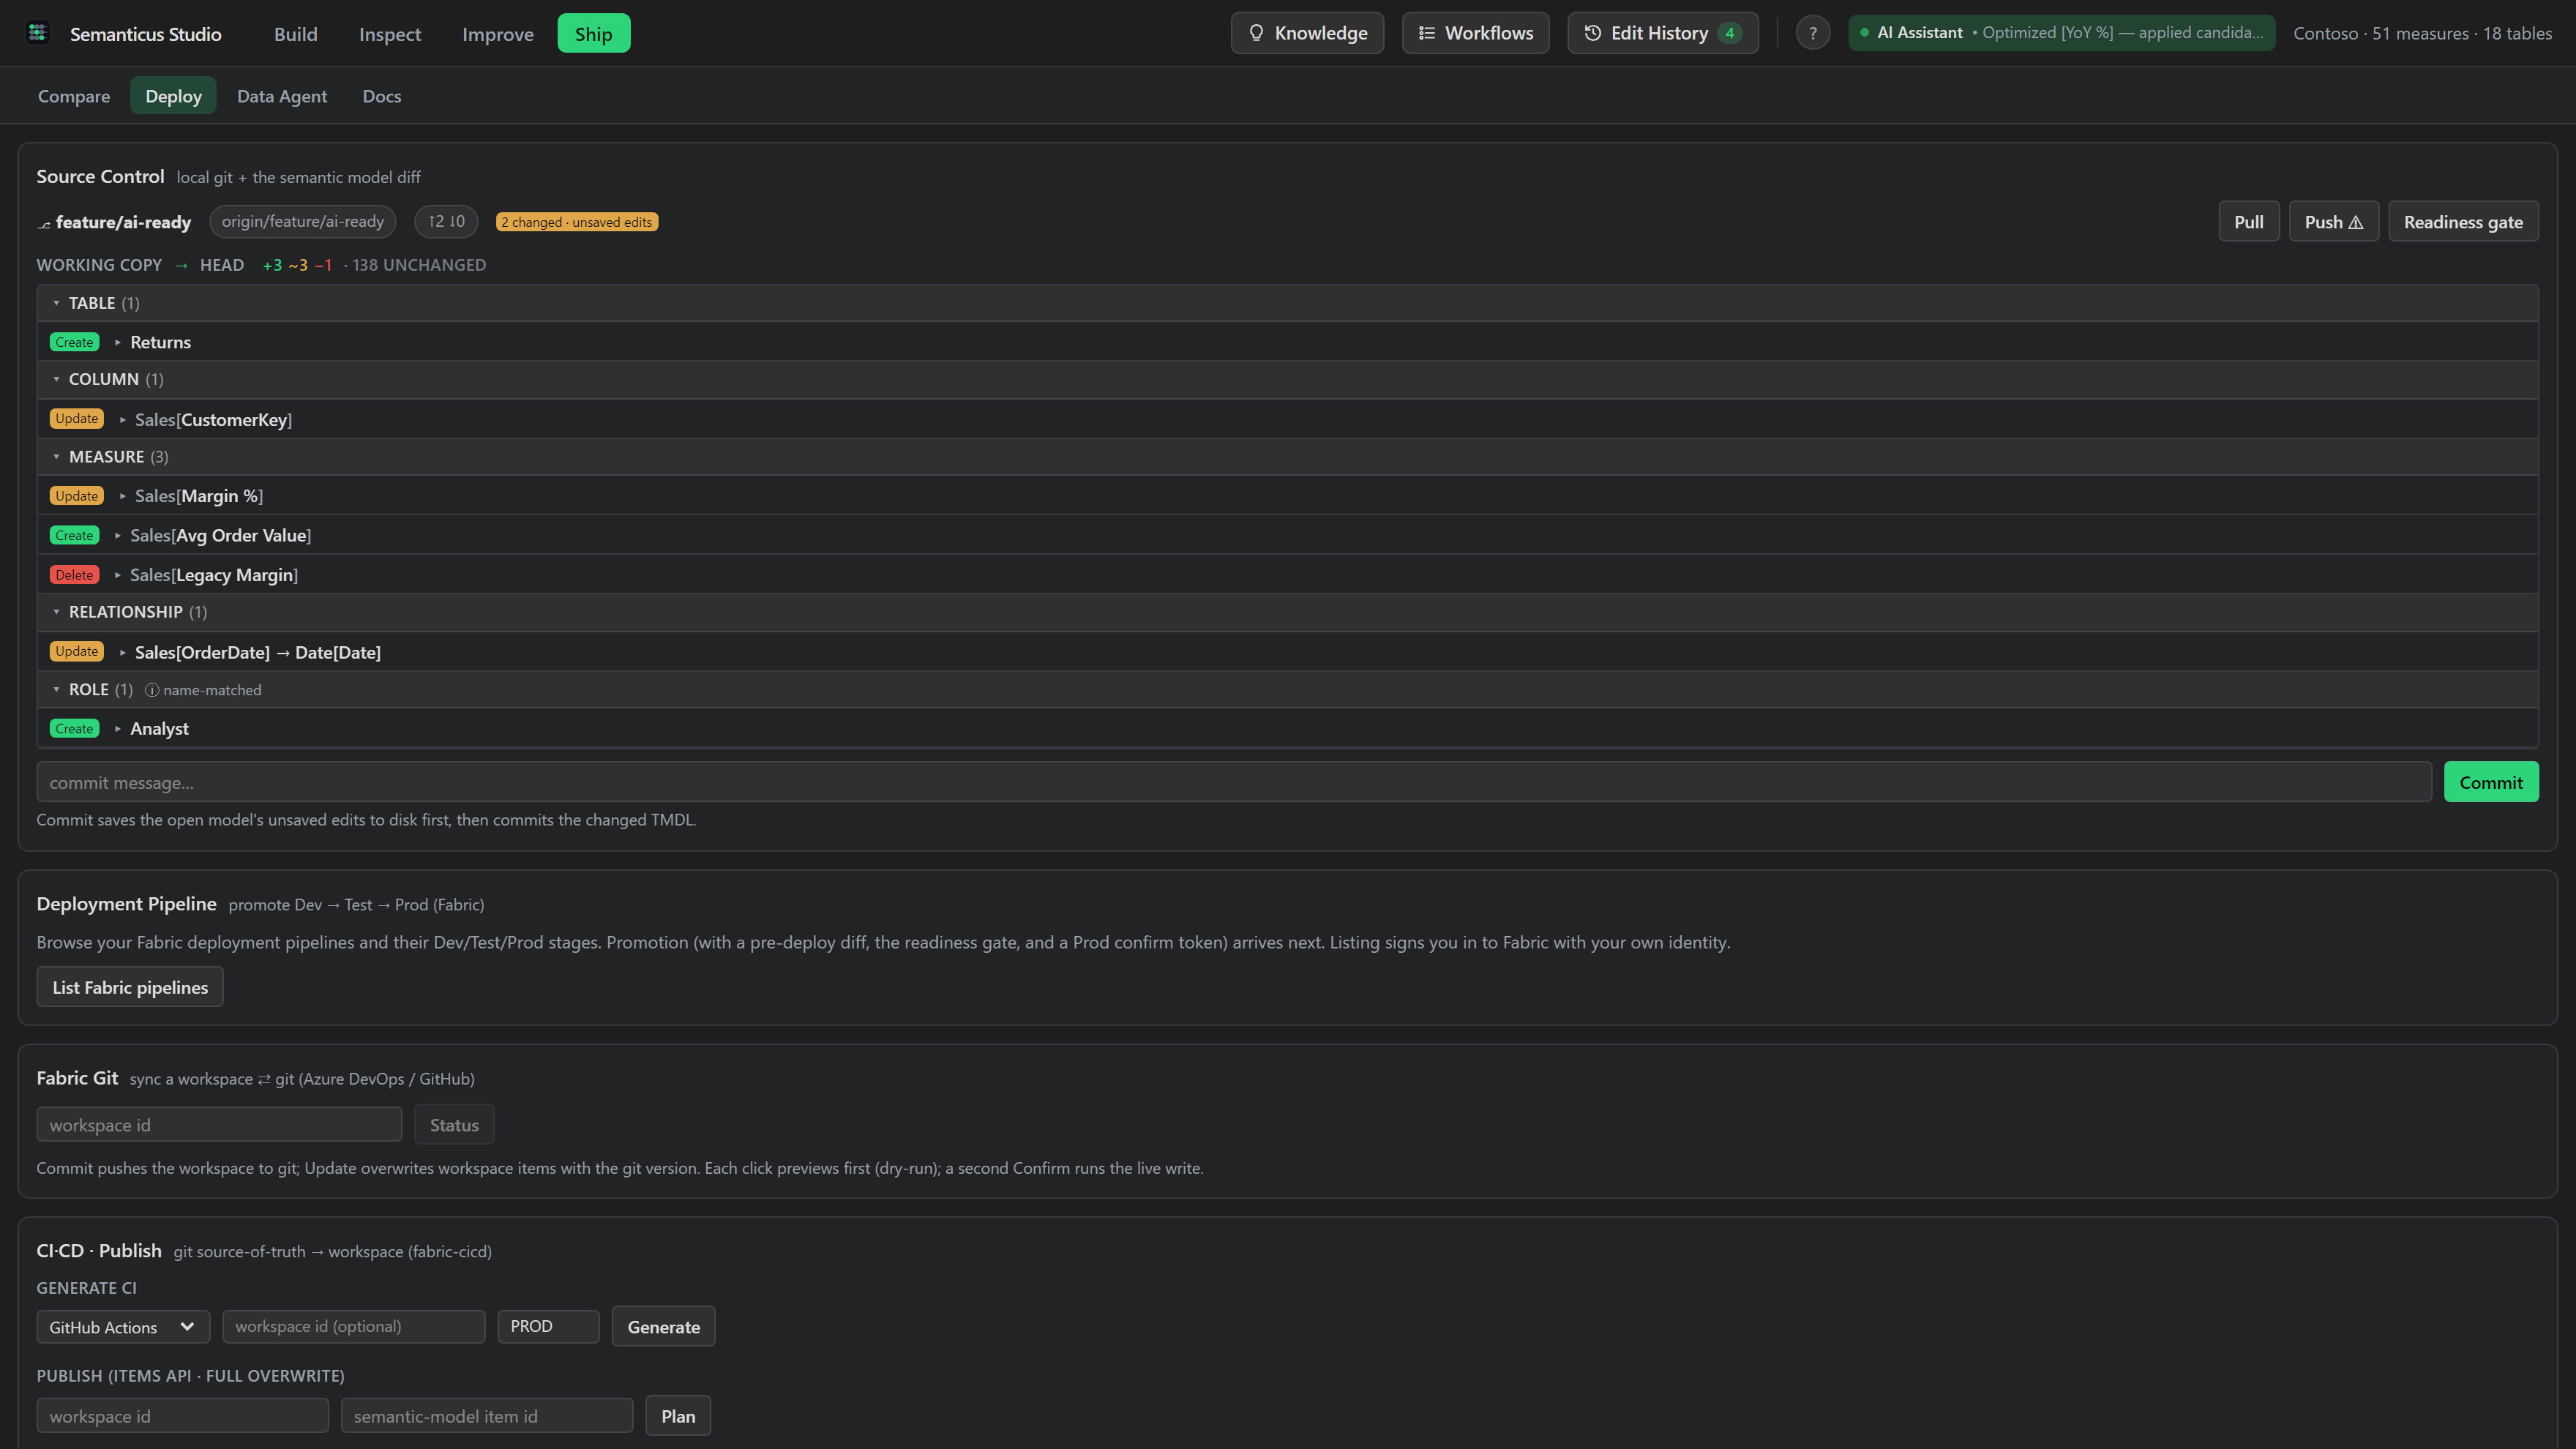Open Edit History with 4 edits
The width and height of the screenshot is (2576, 1449).
(x=1662, y=33)
